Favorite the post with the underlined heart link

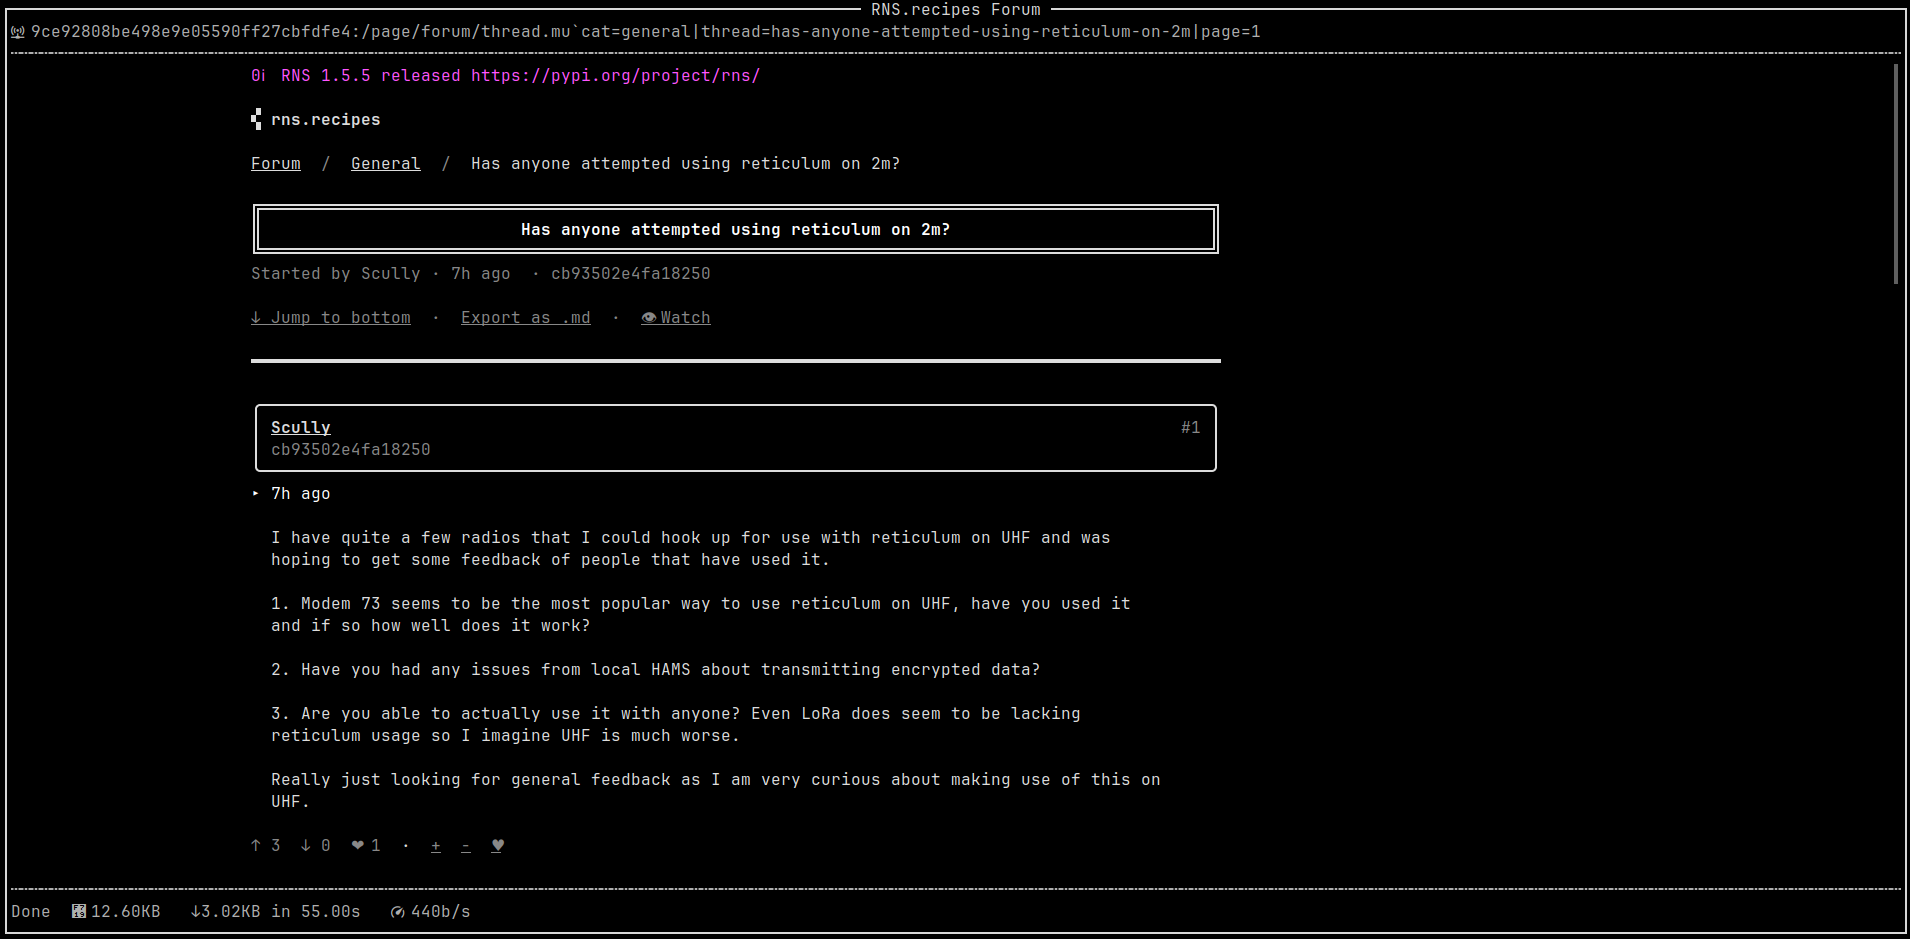498,846
